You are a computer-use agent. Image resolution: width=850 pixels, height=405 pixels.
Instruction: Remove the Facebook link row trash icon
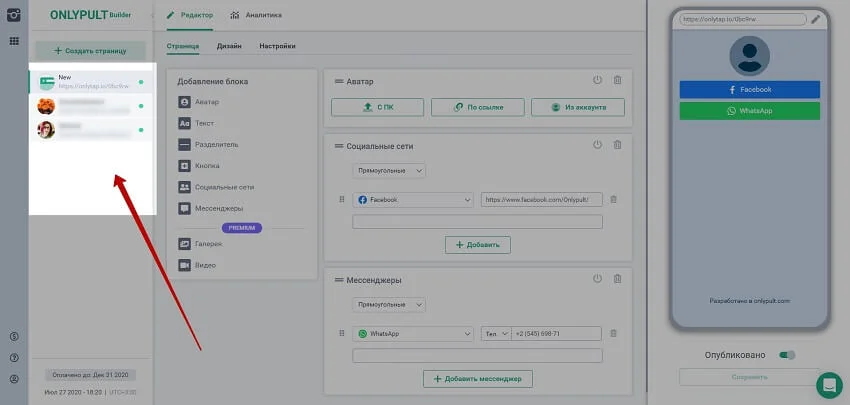tap(613, 199)
